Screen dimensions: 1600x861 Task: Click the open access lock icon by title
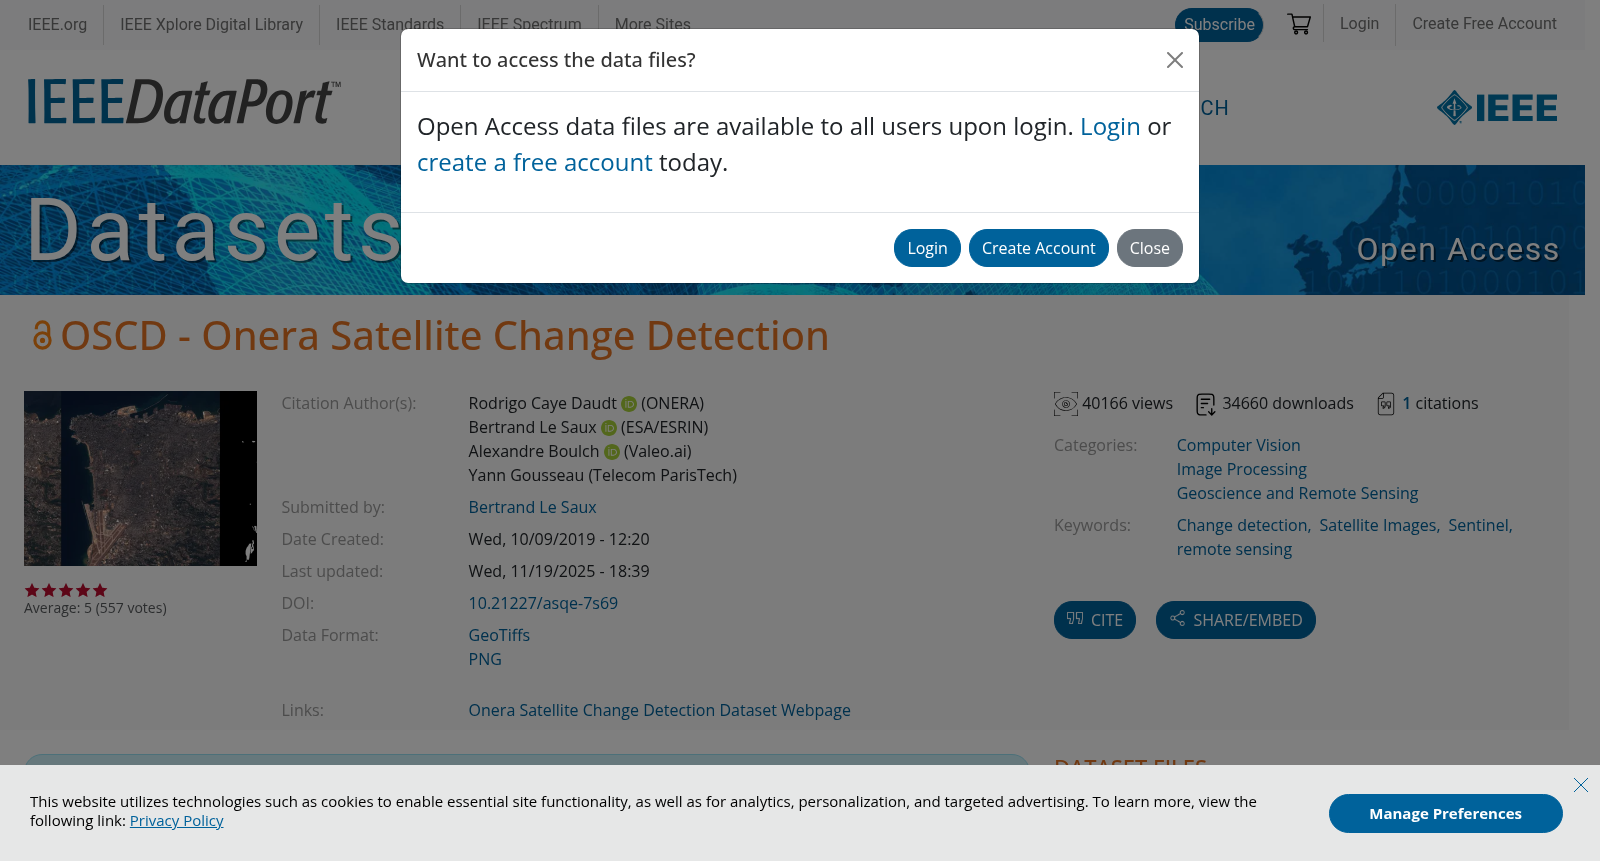[x=41, y=336]
